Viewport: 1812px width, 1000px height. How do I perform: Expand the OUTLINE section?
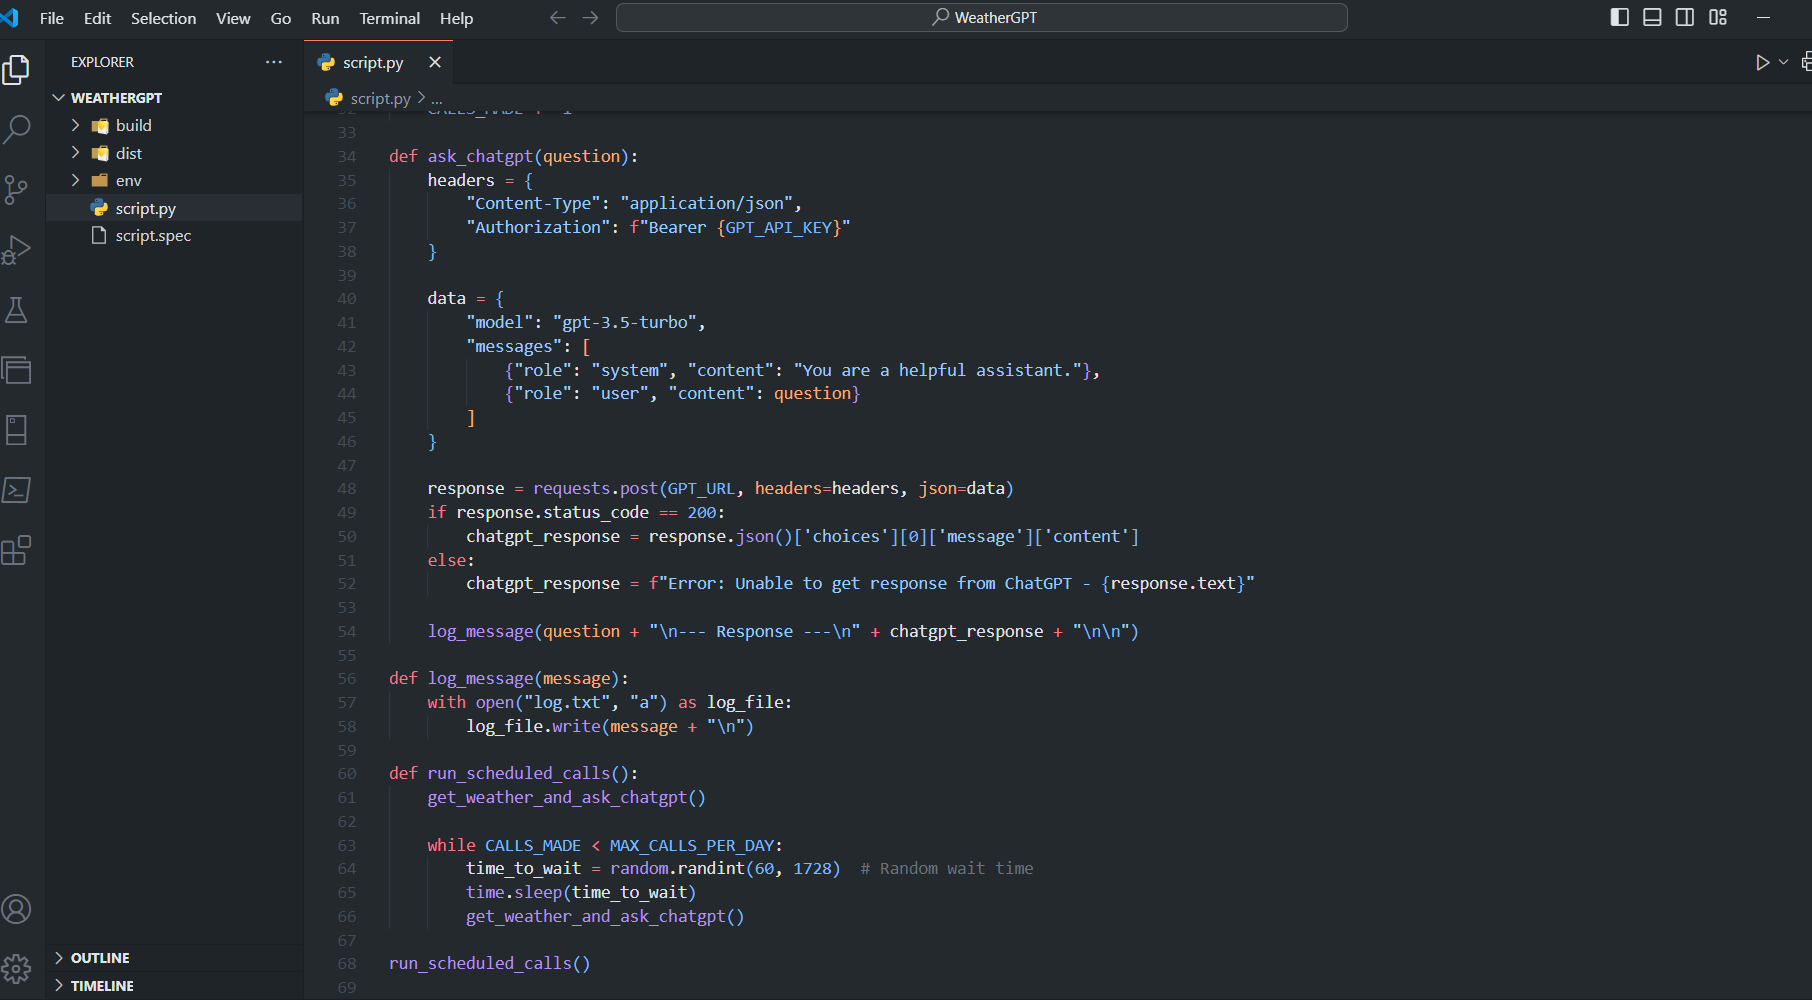click(100, 958)
